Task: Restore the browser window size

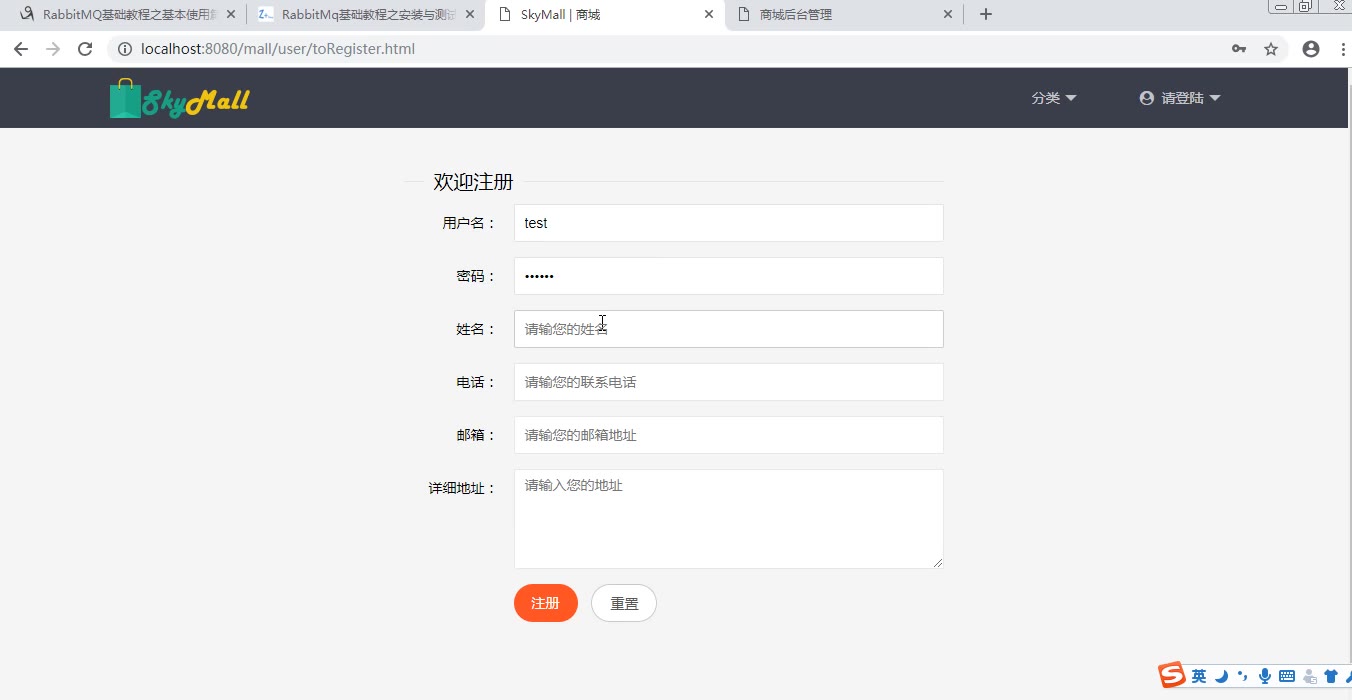Action: pos(1305,6)
